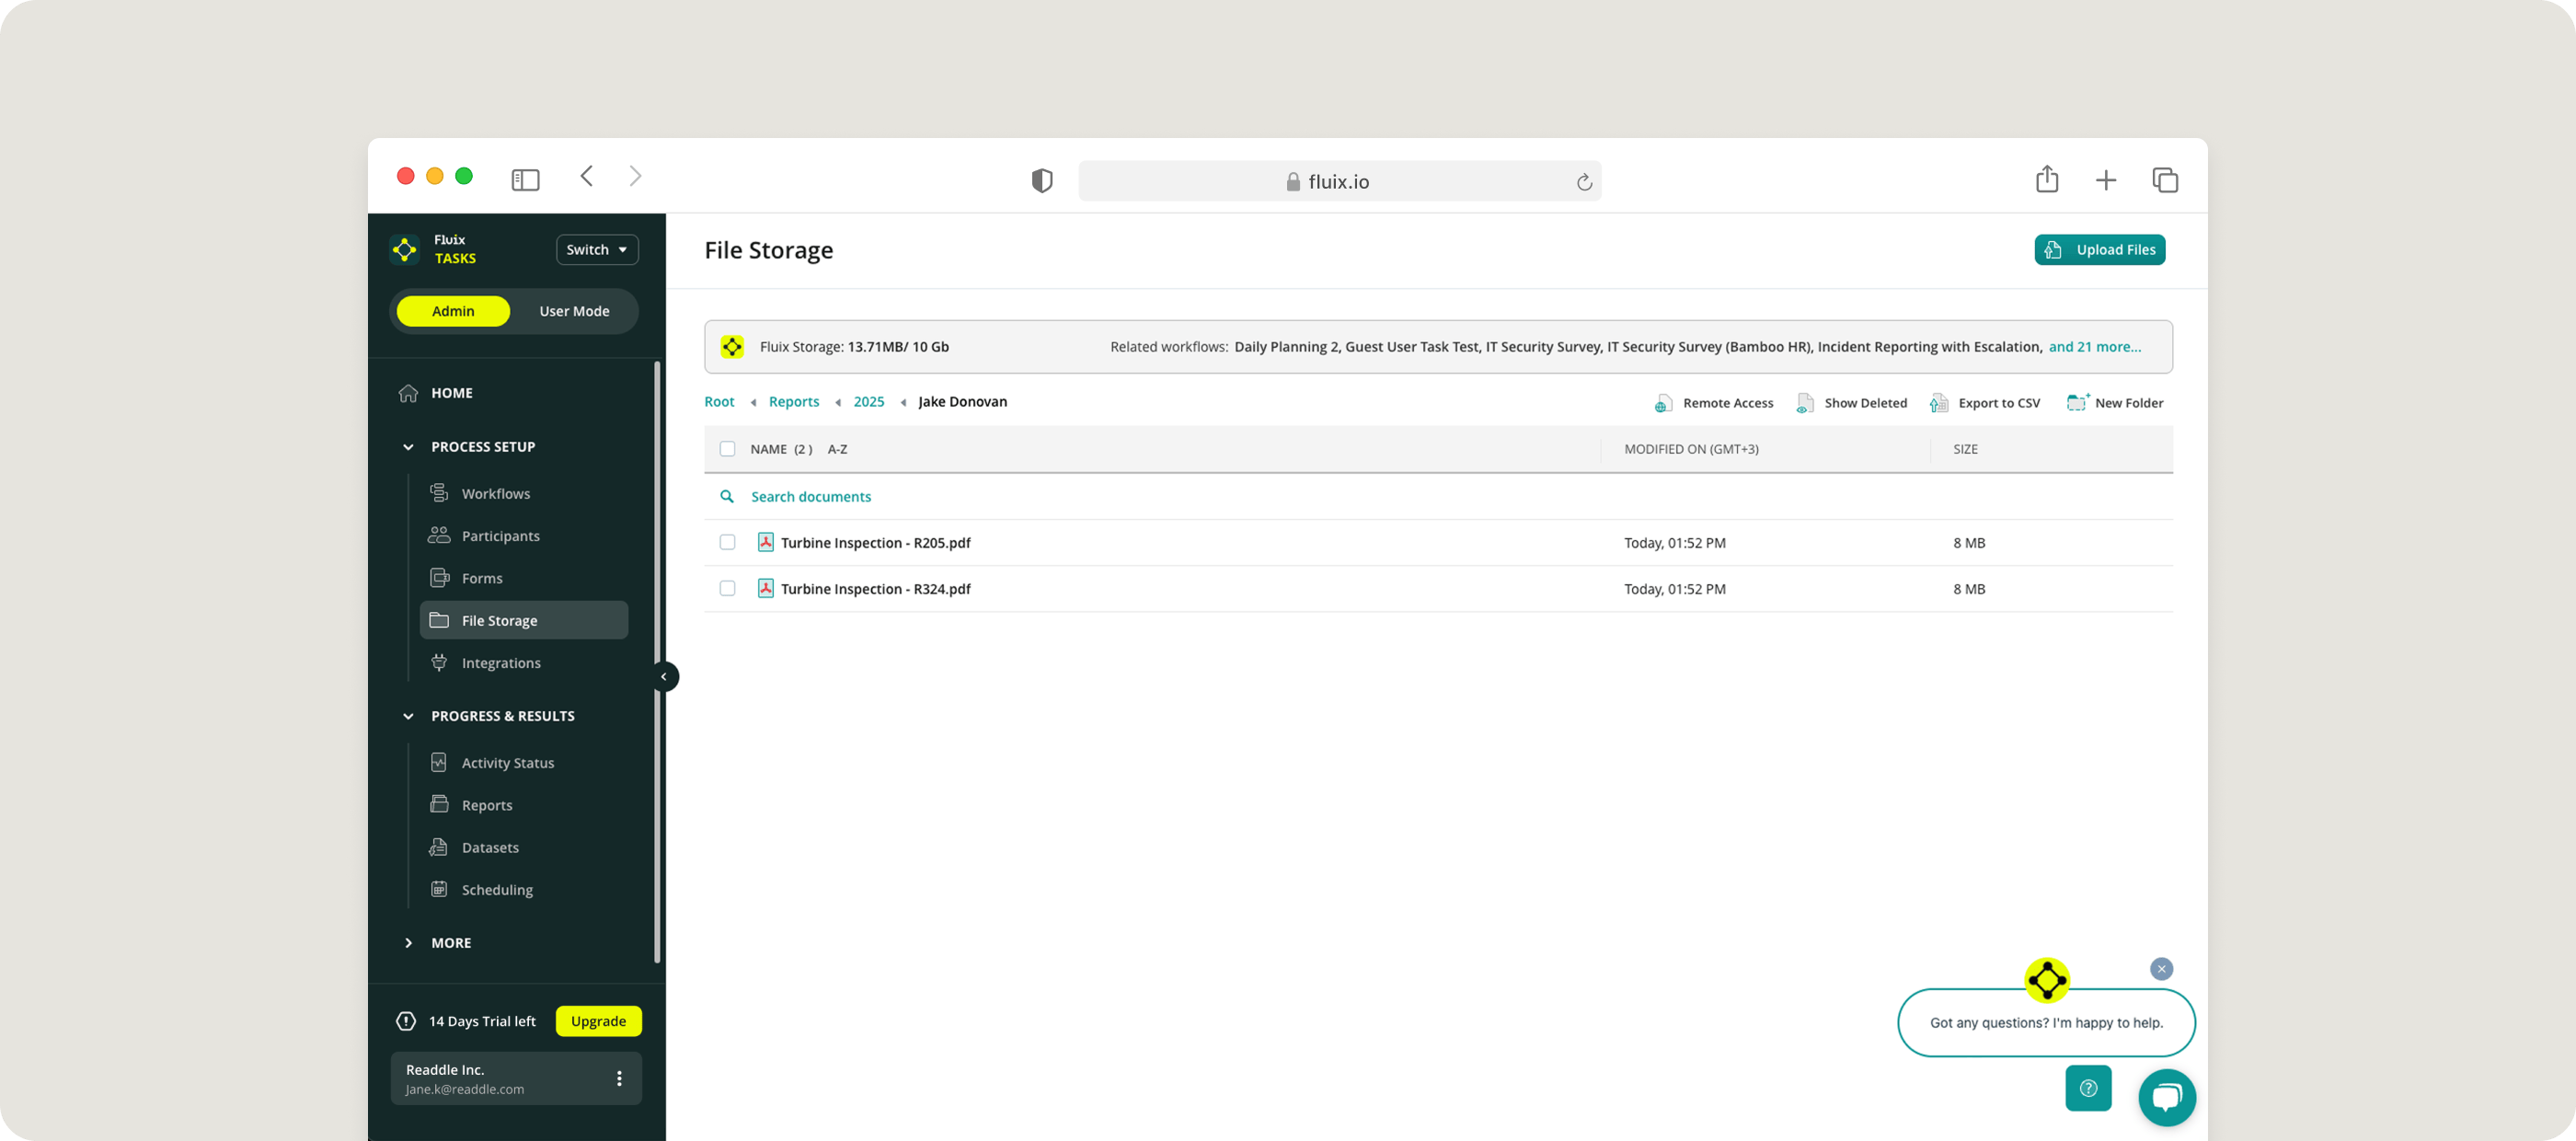Click the New Folder icon

coord(2077,402)
